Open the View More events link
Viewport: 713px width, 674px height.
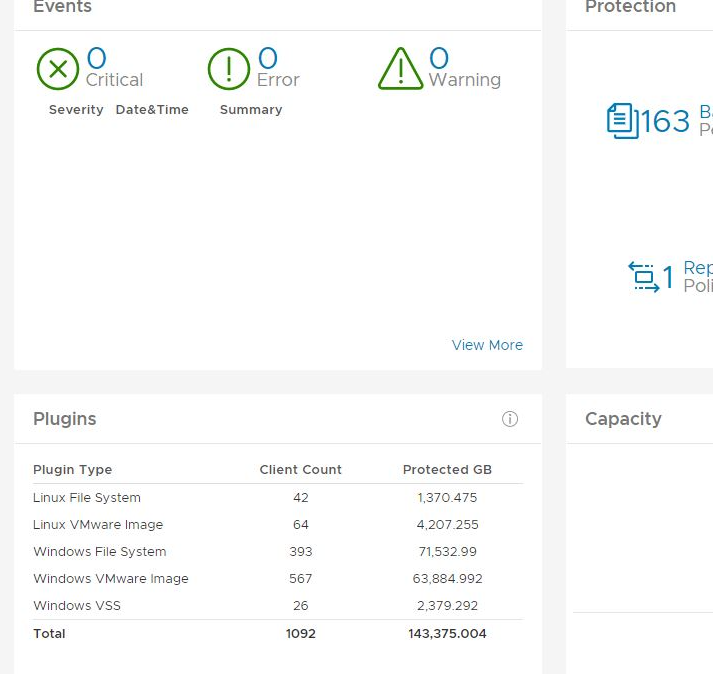point(487,345)
